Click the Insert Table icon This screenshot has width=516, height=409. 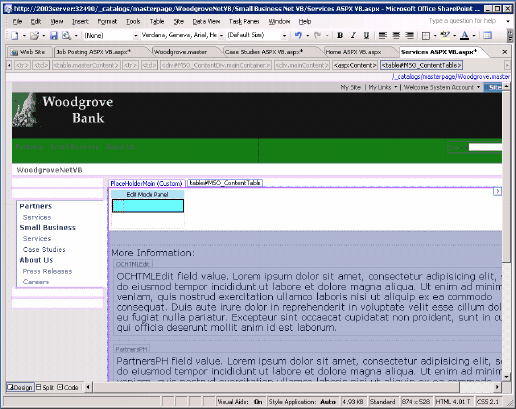pos(487,35)
